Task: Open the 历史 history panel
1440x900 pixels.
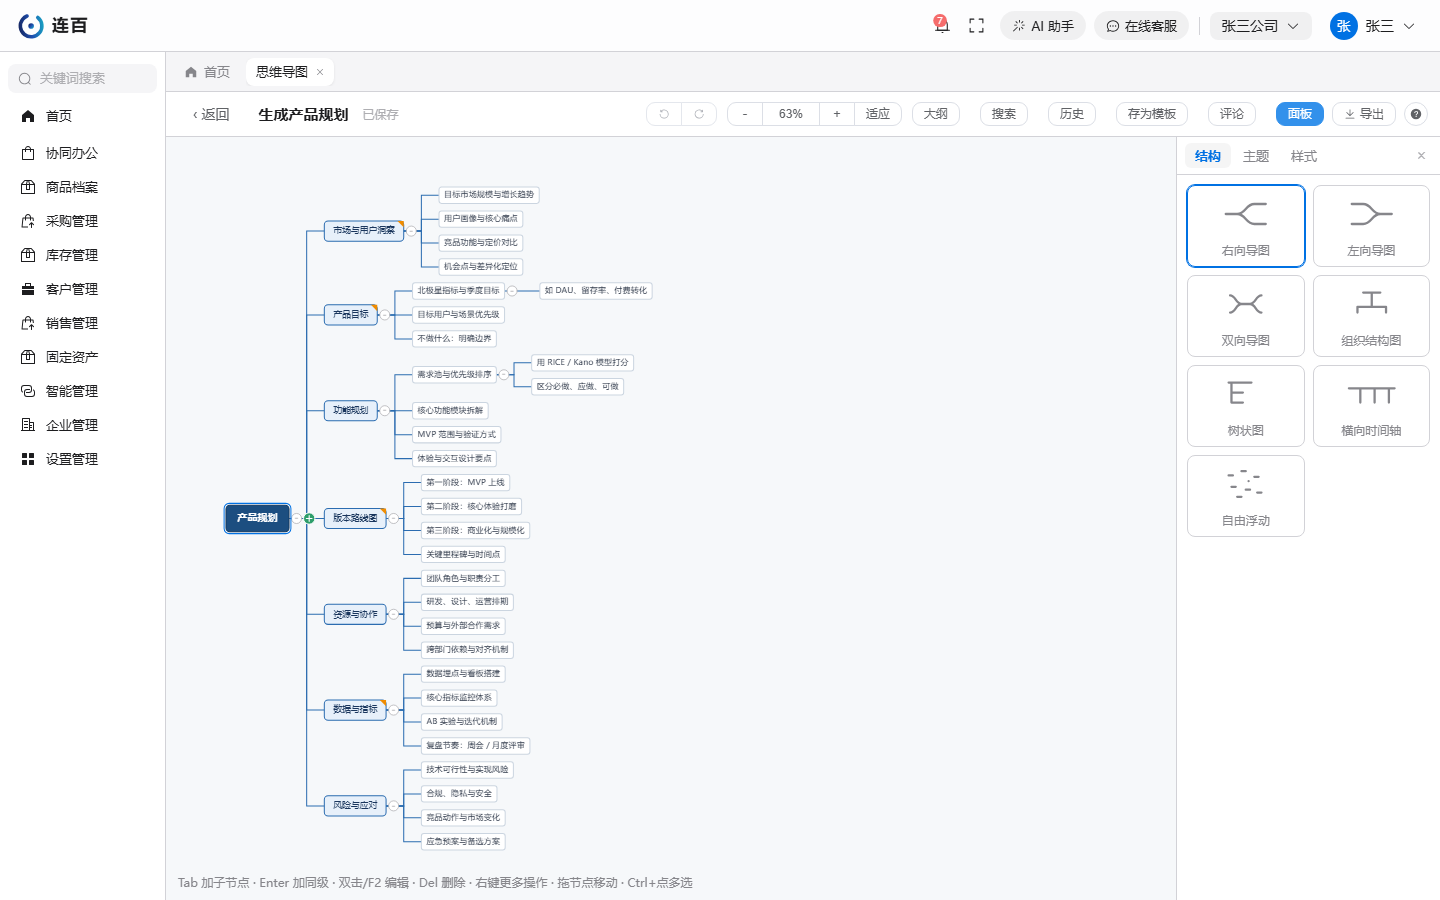Action: coord(1072,114)
